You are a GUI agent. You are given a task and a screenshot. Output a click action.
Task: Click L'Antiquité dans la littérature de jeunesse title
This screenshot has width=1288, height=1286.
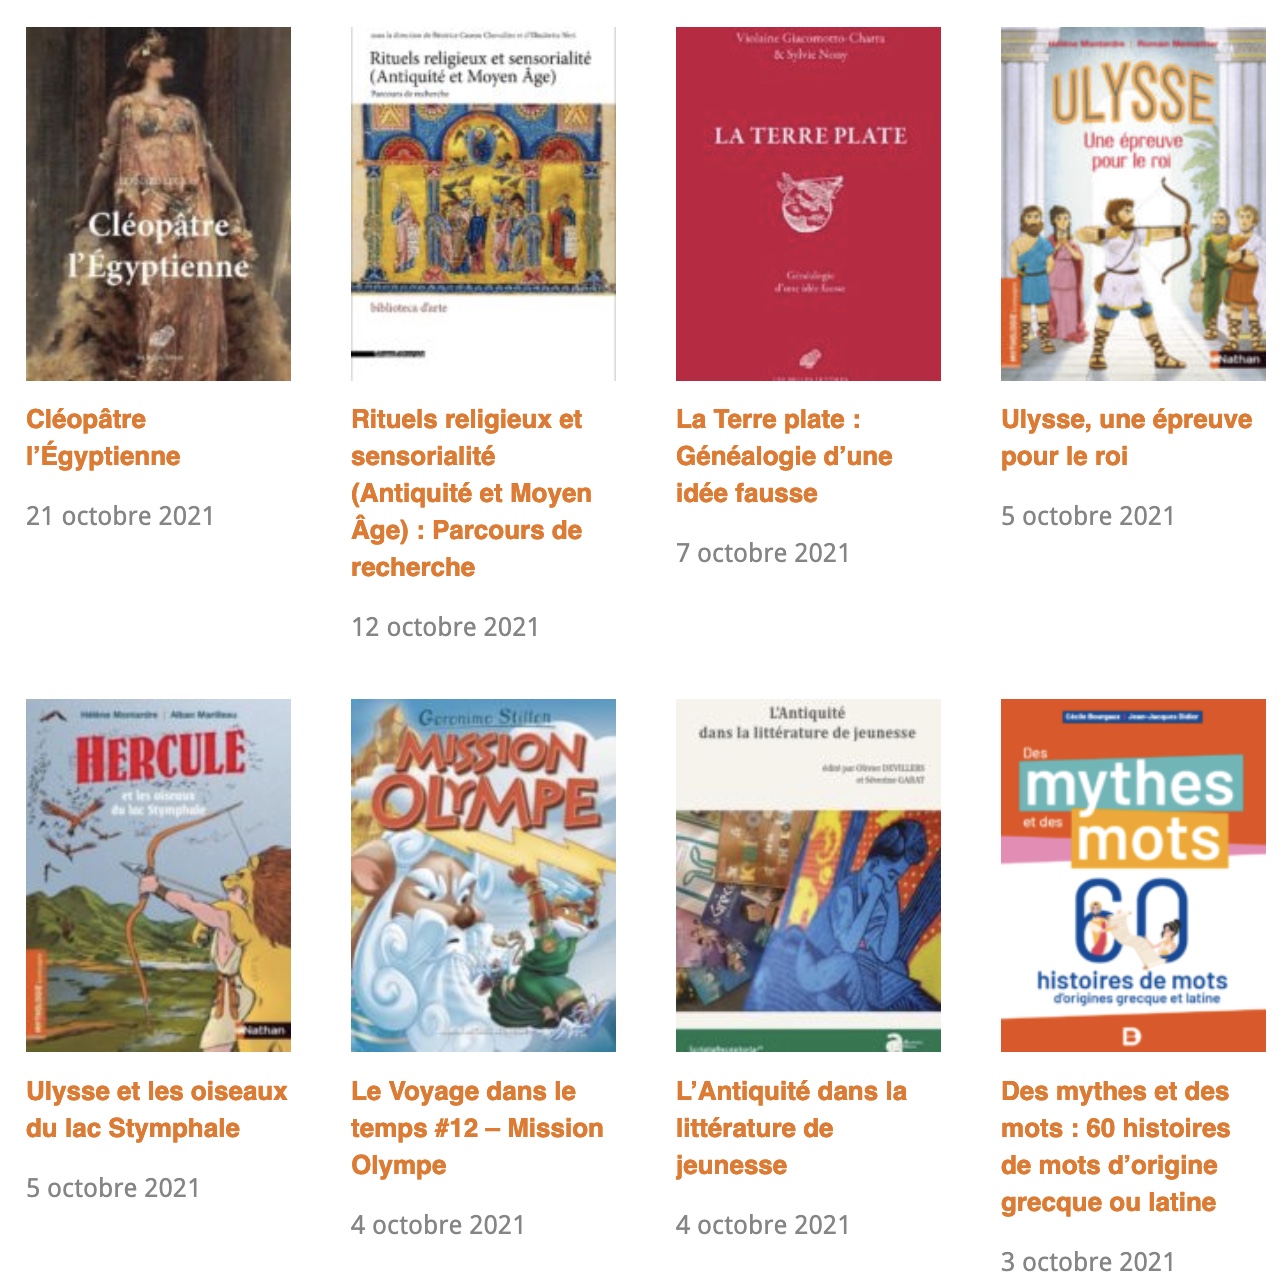point(791,1128)
